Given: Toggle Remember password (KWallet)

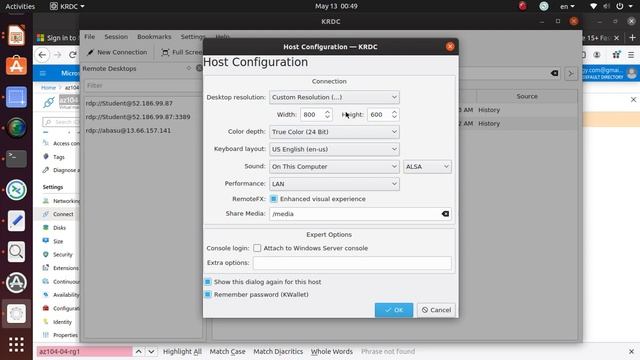Looking at the screenshot, I should click(208, 294).
